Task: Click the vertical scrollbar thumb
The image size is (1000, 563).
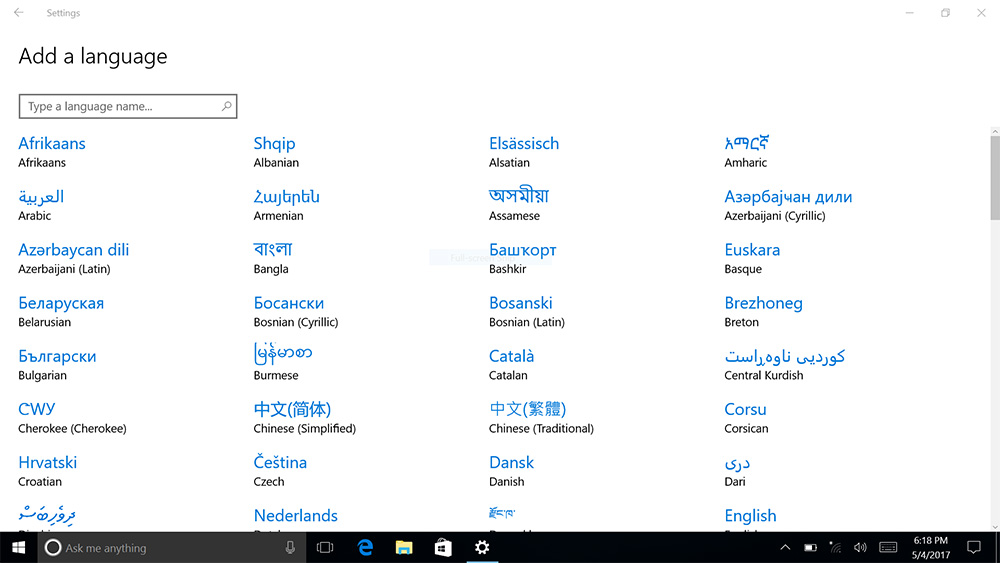Action: pyautogui.click(x=994, y=177)
